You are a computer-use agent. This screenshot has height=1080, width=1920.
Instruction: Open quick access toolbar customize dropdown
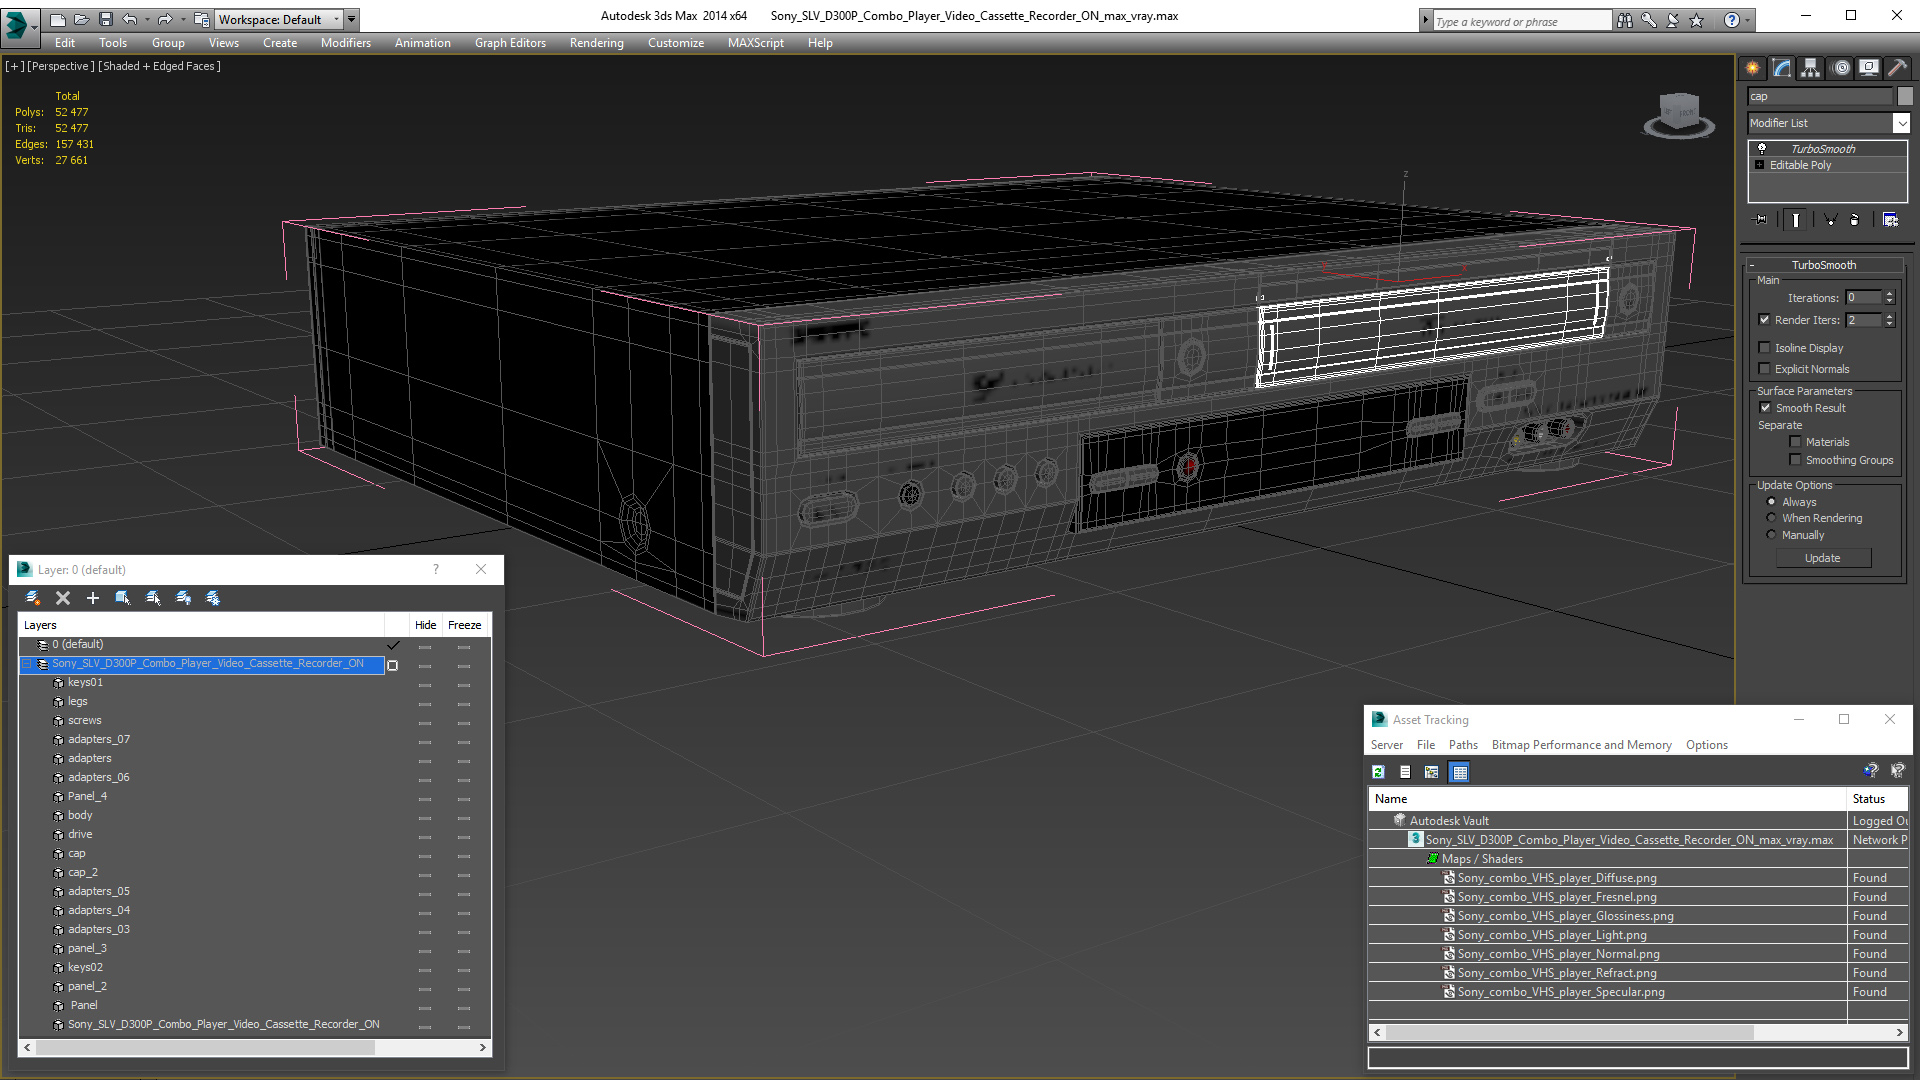pyautogui.click(x=352, y=19)
